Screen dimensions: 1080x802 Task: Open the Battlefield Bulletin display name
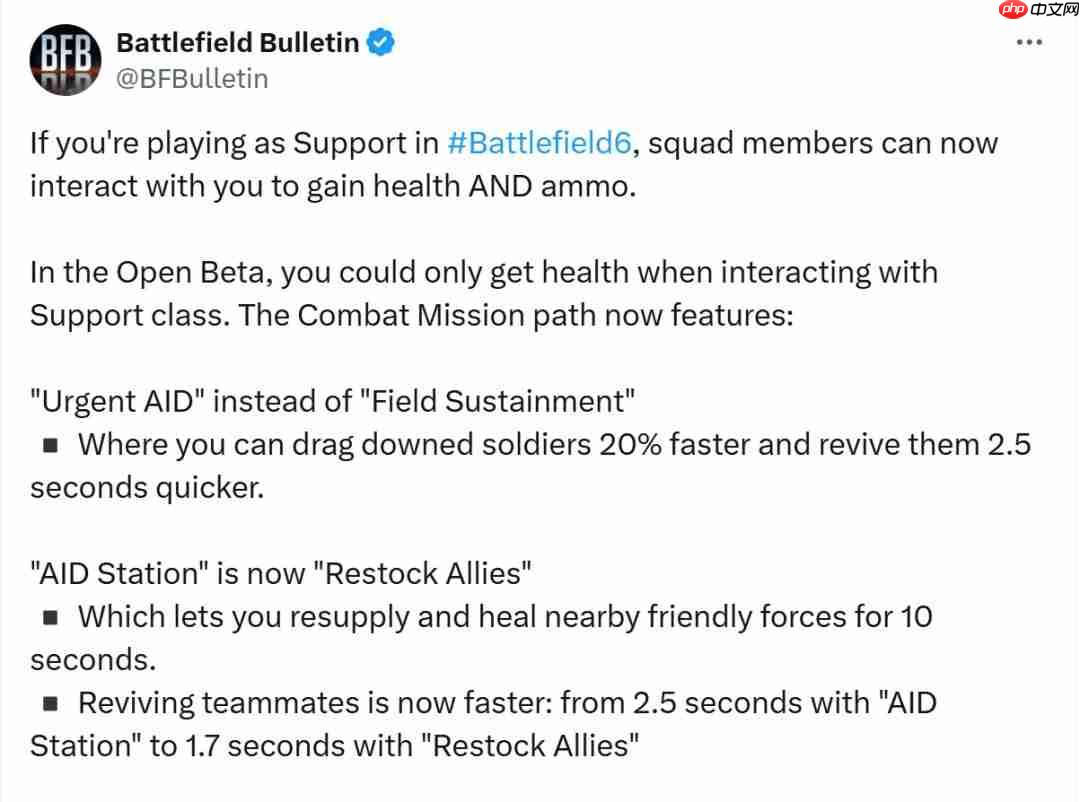pos(237,43)
